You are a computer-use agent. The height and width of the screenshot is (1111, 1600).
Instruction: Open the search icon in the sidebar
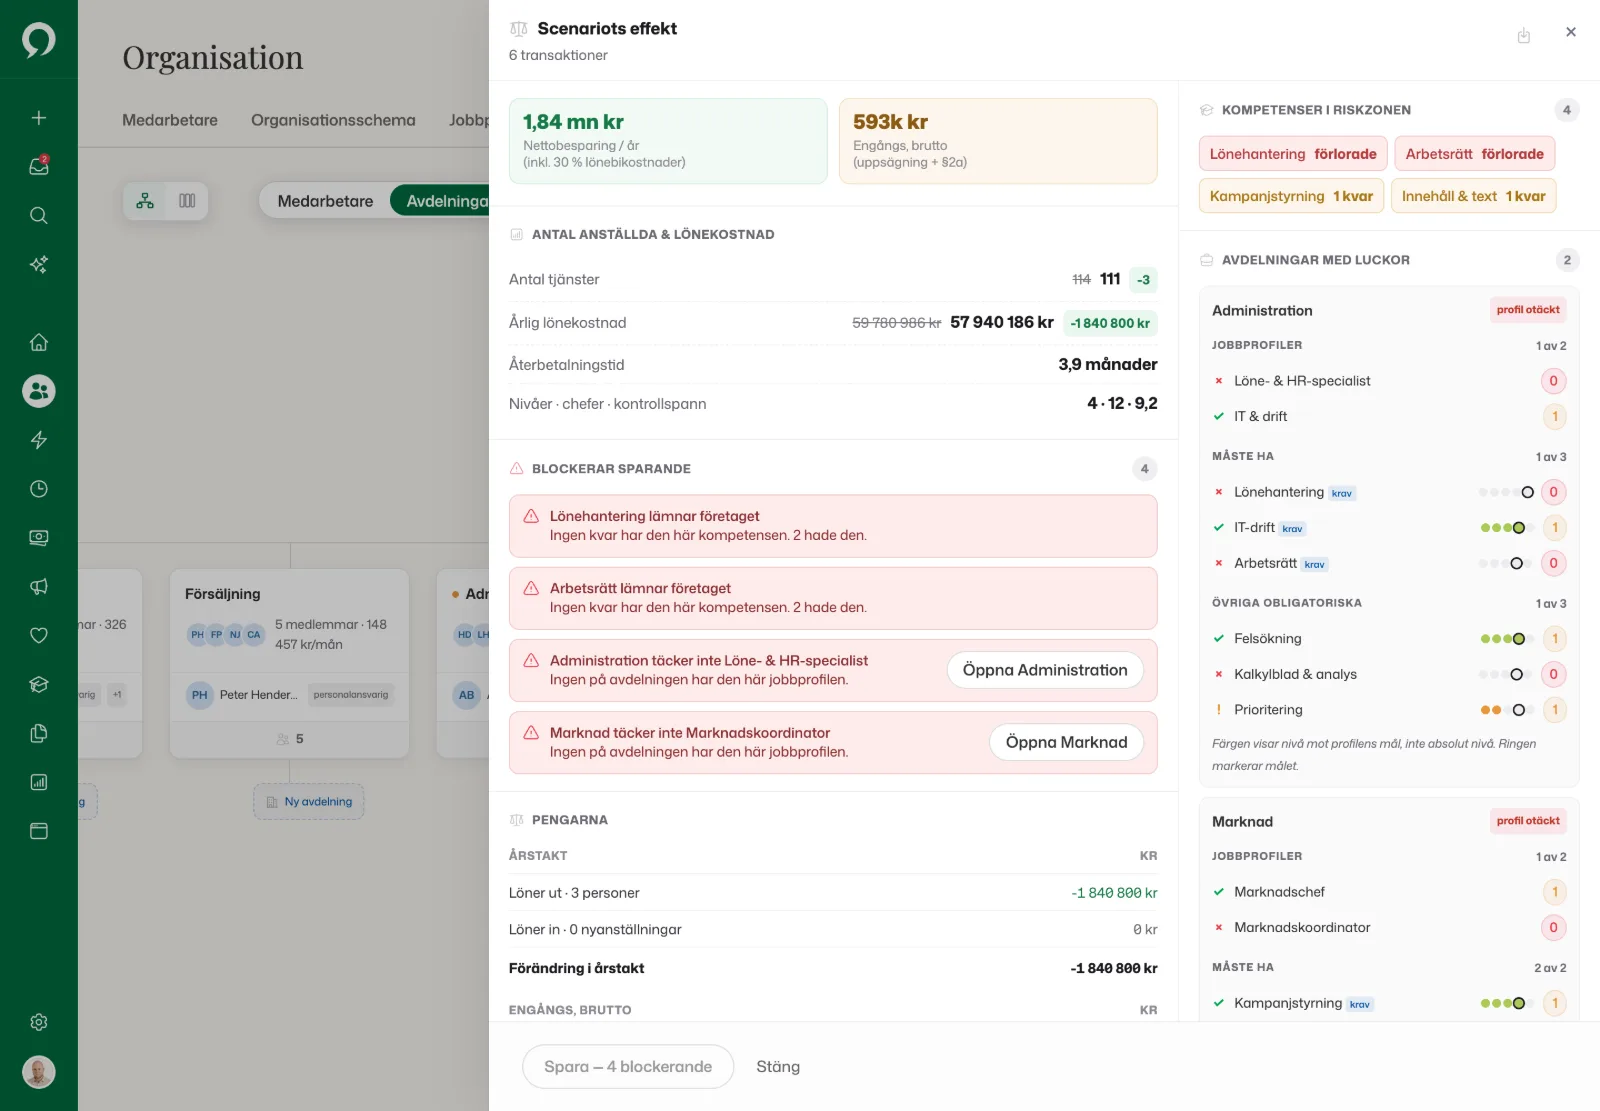click(39, 215)
